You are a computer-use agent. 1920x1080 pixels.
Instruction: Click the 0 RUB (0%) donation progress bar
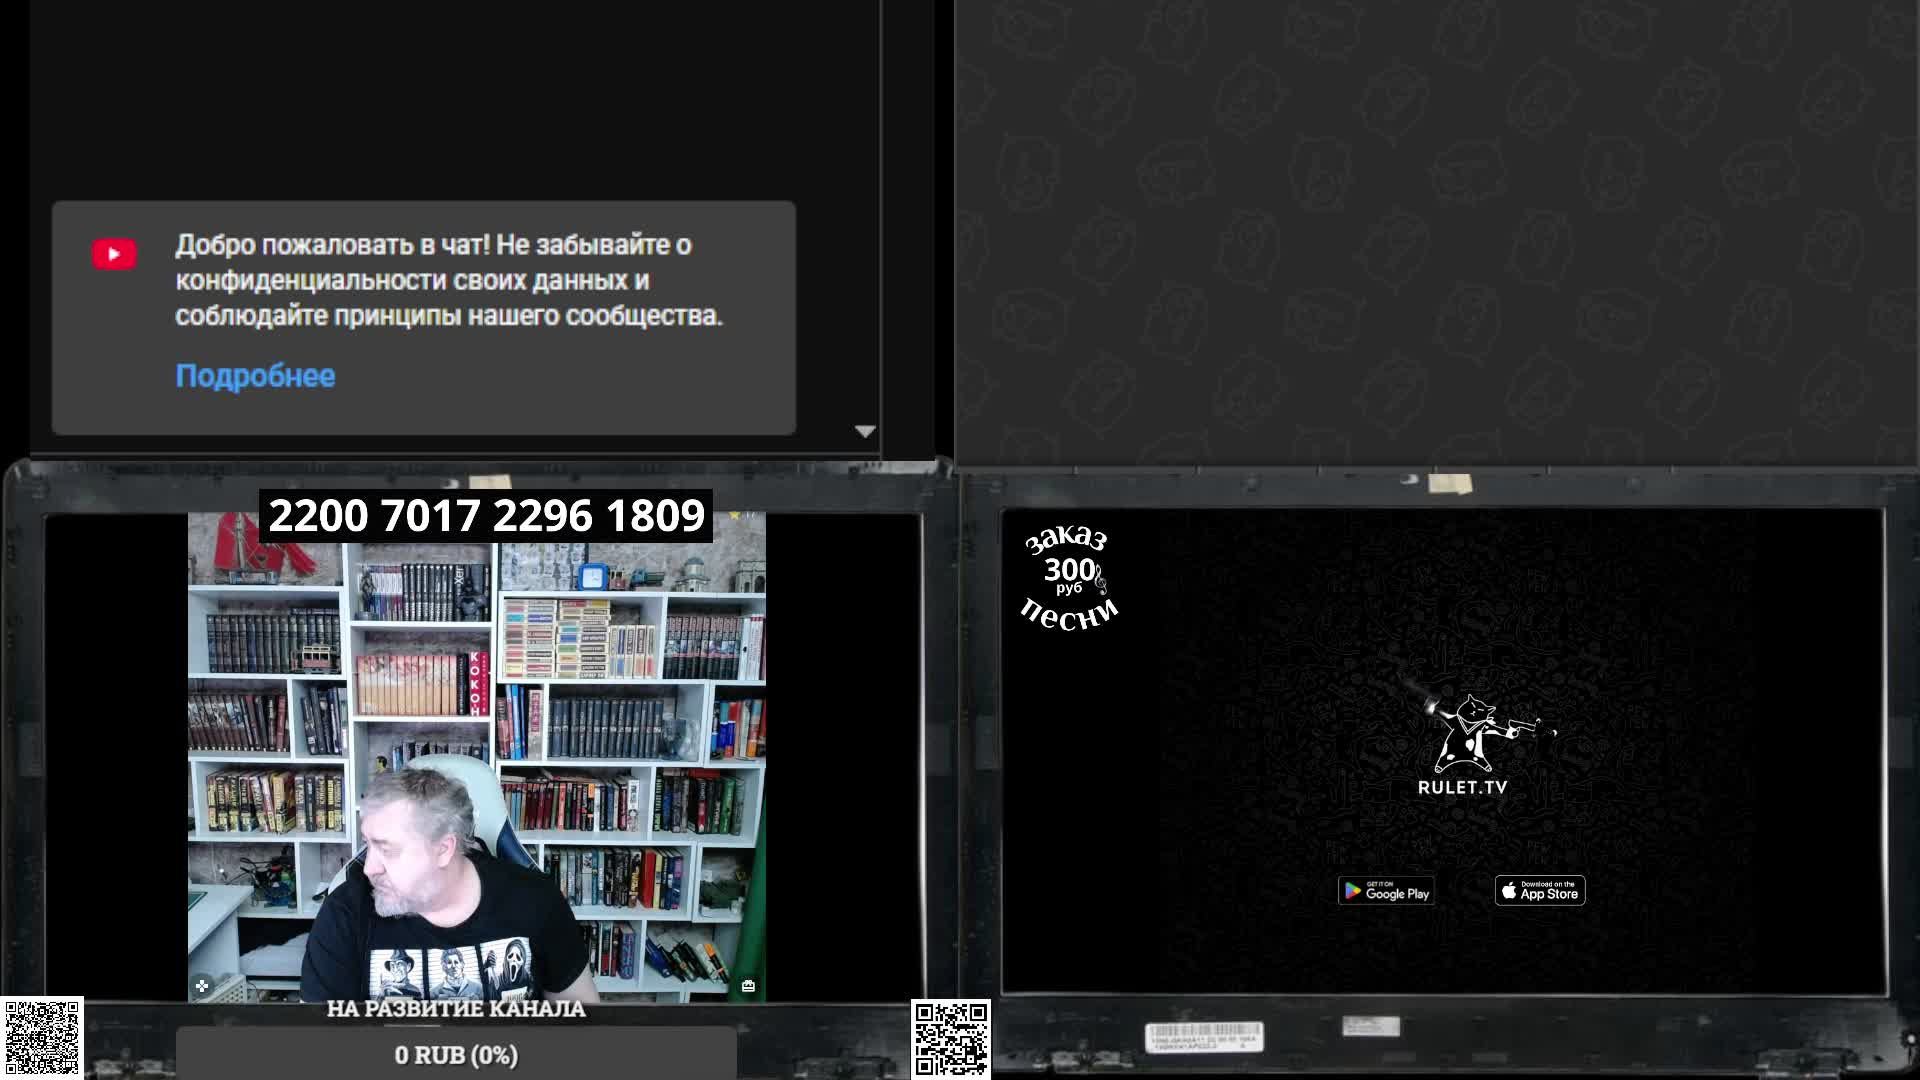click(x=456, y=1055)
